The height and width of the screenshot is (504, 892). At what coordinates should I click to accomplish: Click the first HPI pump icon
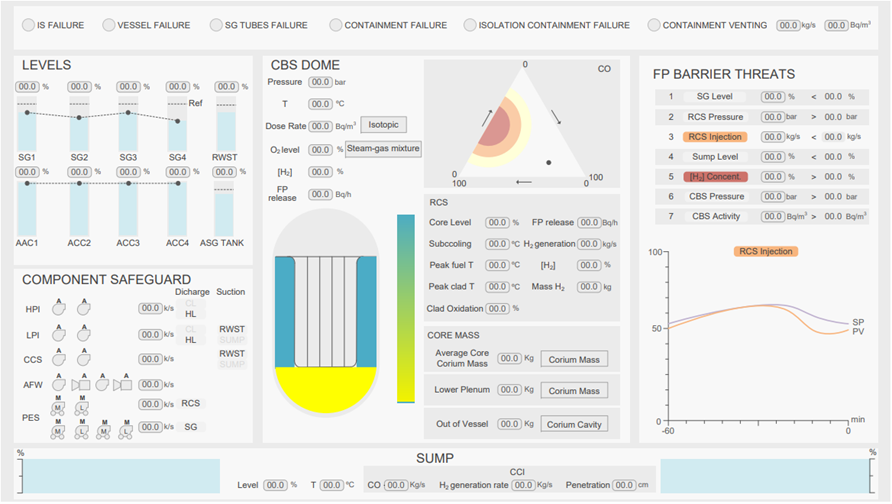[x=60, y=310]
